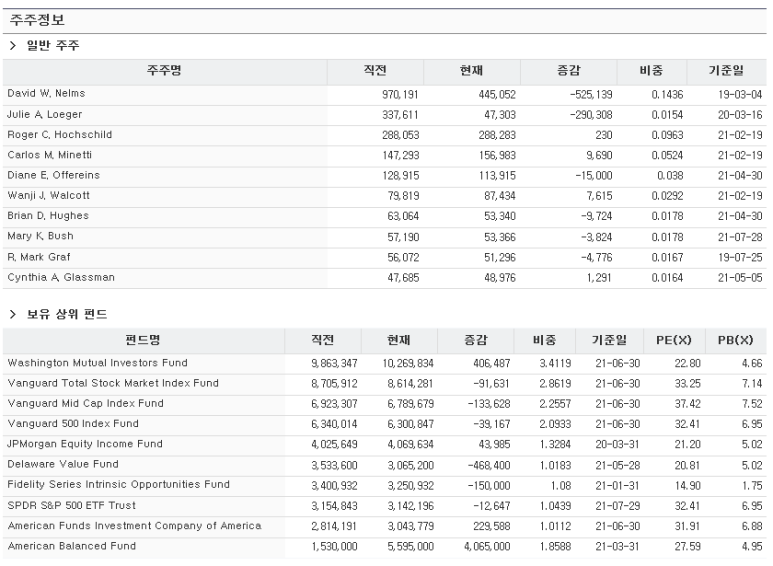Click the 증감 header in shareholder table
The height and width of the screenshot is (566, 773).
[x=568, y=71]
